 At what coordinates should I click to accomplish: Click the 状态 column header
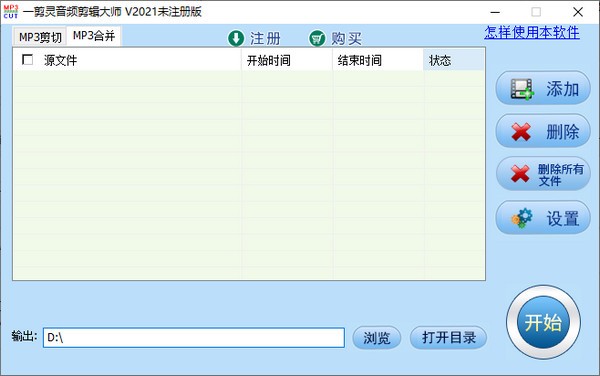pyautogui.click(x=454, y=60)
